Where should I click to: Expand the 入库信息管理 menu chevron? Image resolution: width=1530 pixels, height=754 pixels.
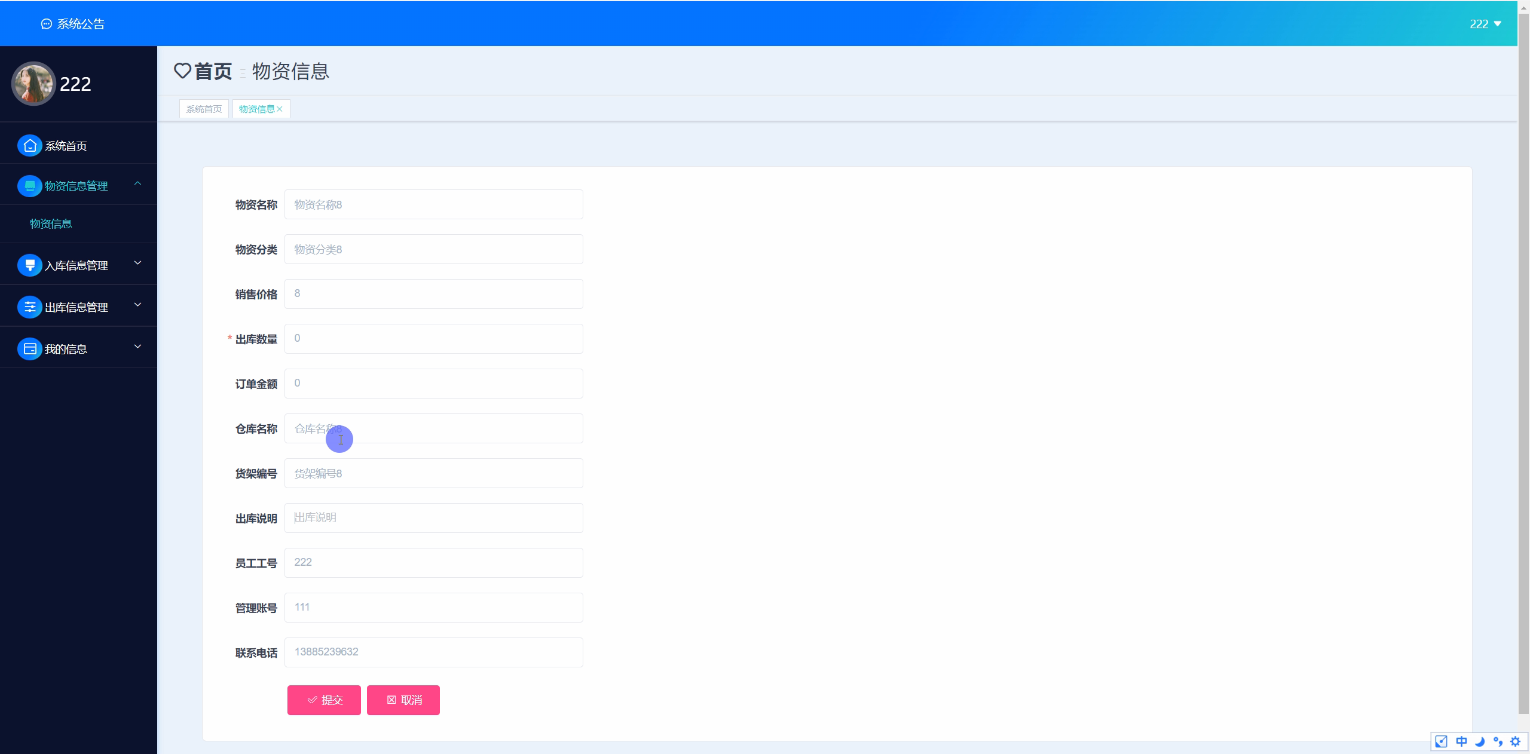138,264
